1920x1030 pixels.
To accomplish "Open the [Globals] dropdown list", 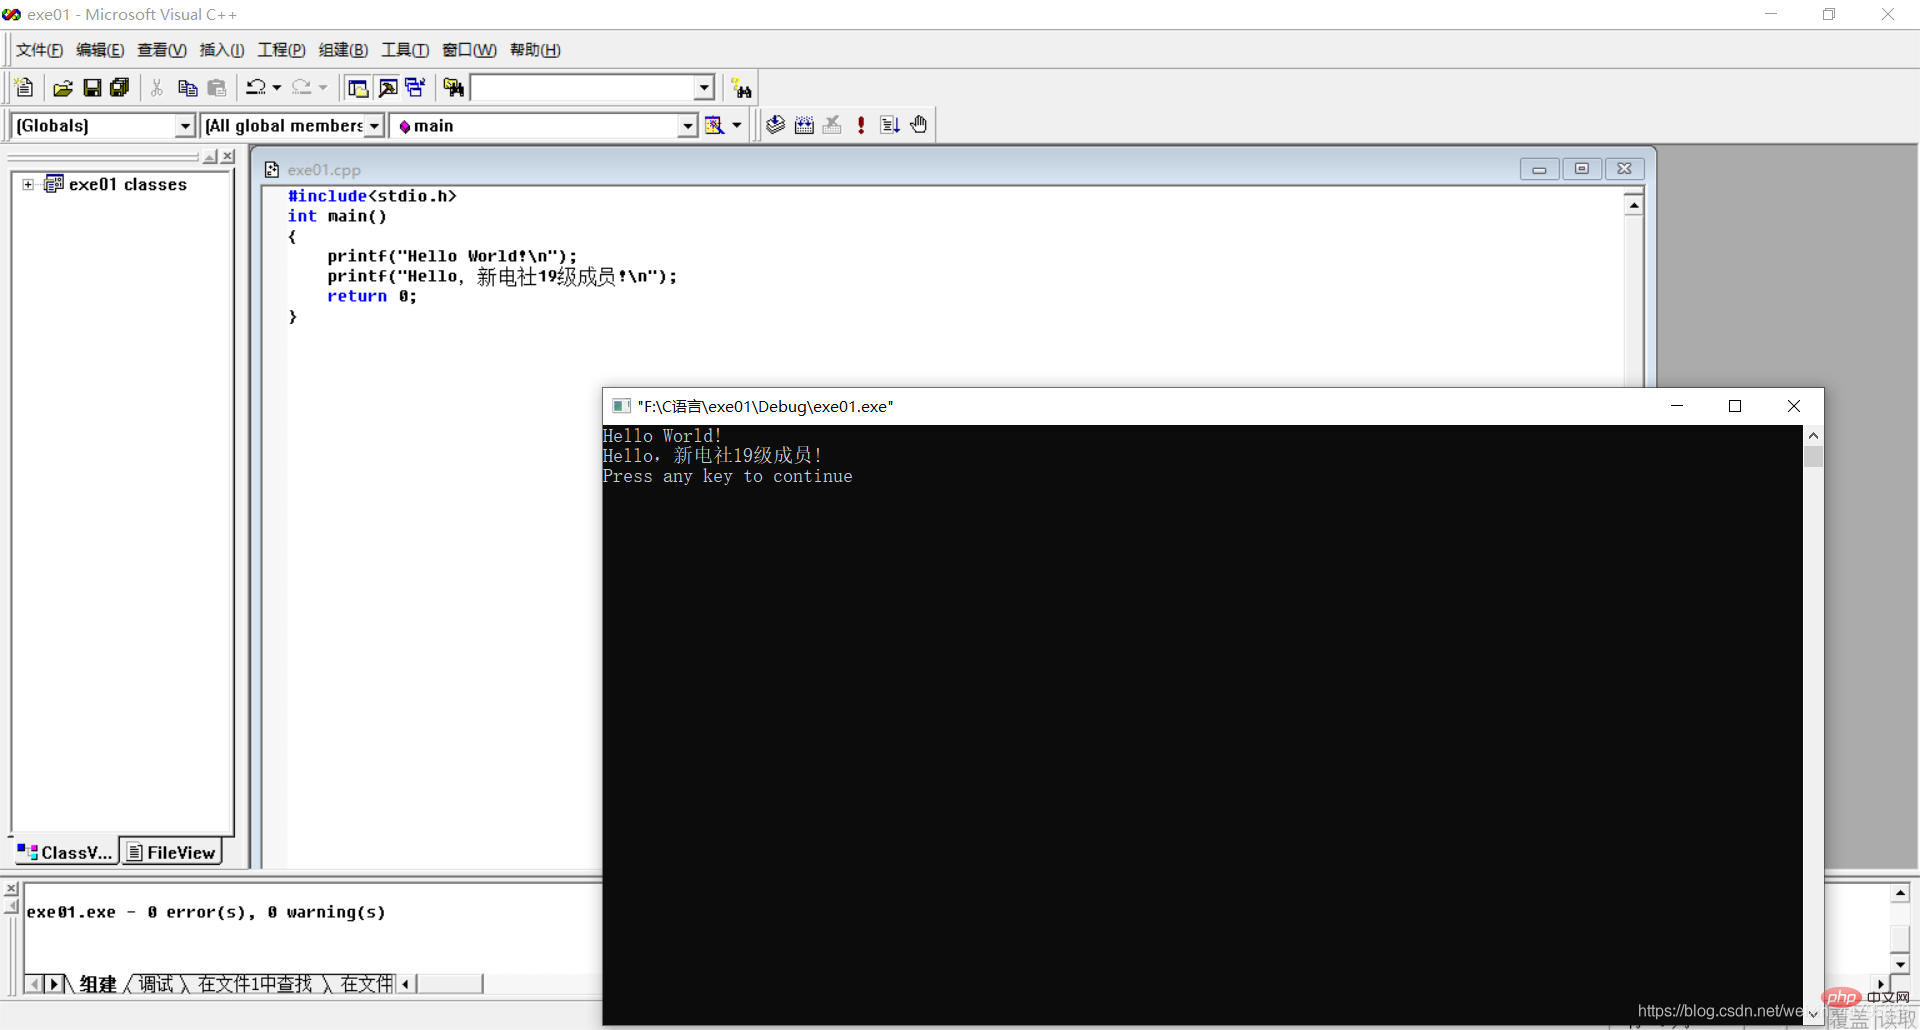I will click(x=186, y=125).
